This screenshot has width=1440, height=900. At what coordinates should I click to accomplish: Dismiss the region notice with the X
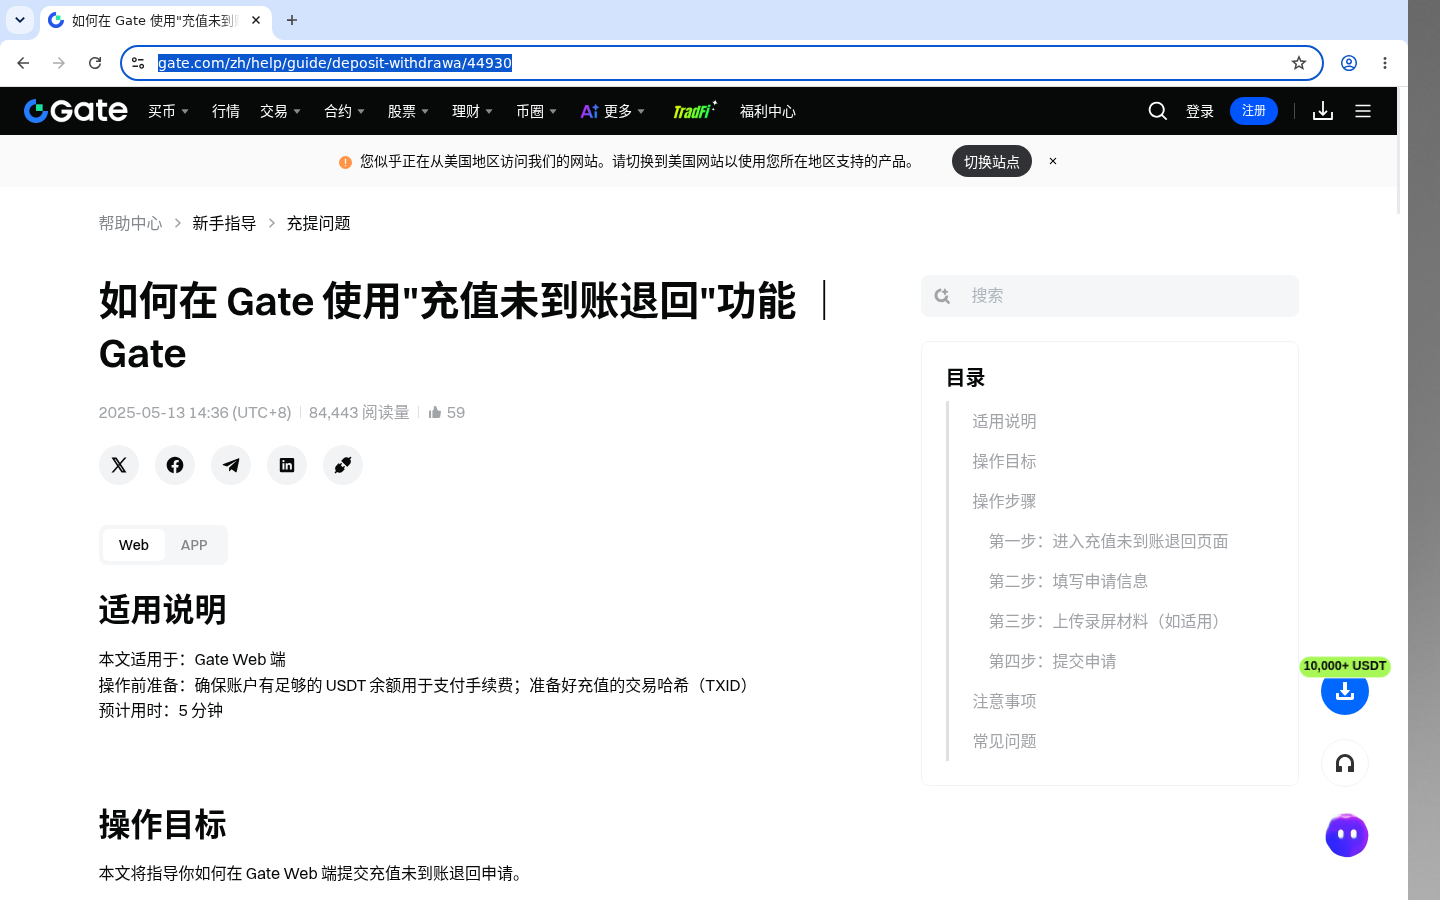[x=1053, y=161]
